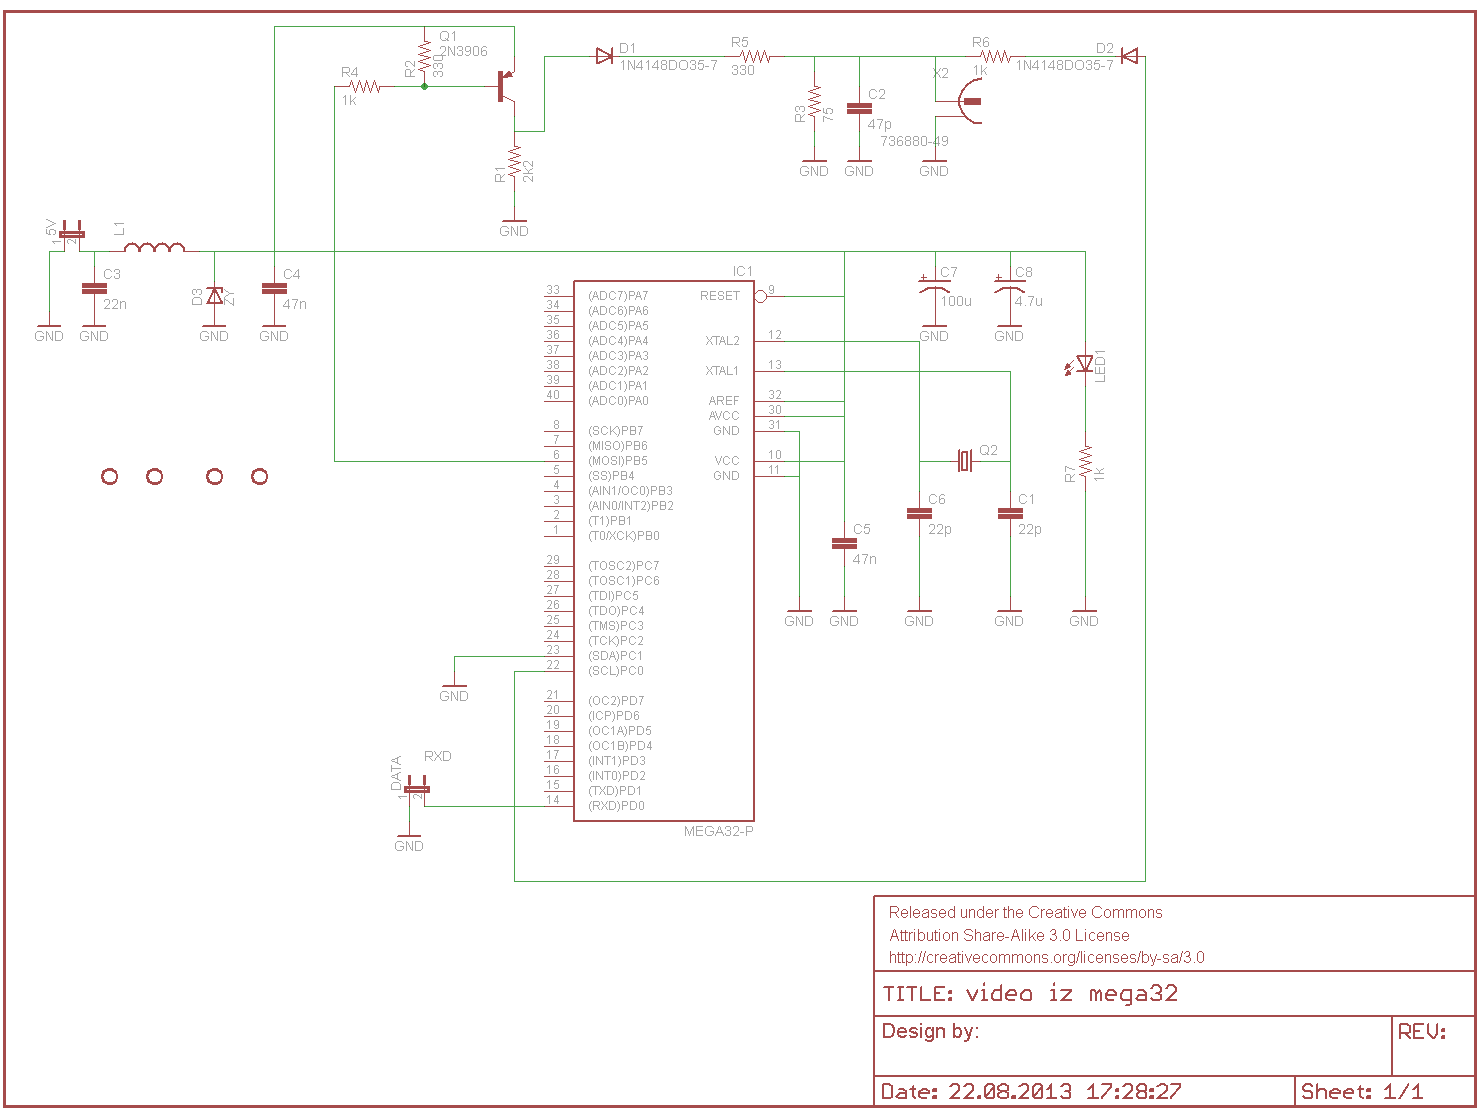The image size is (1477, 1111).
Task: Select the L1 inductor coil
Action: (154, 247)
